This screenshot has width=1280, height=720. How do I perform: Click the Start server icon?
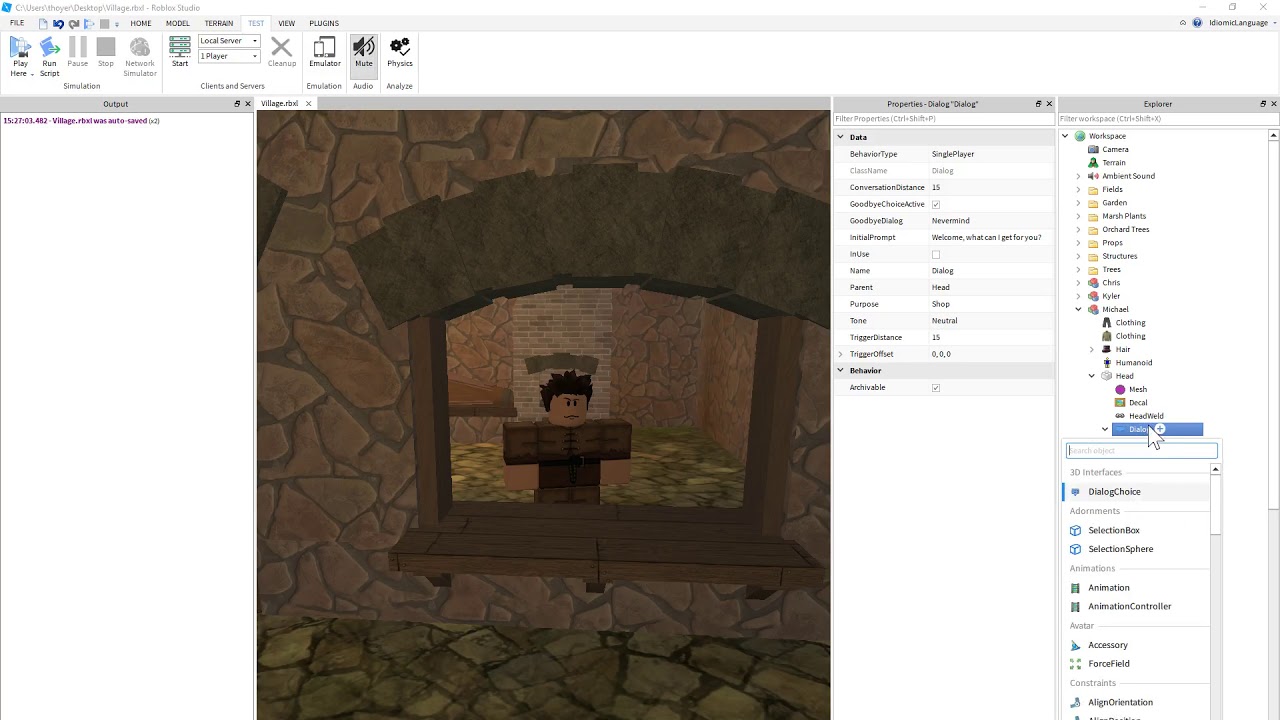pos(180,46)
